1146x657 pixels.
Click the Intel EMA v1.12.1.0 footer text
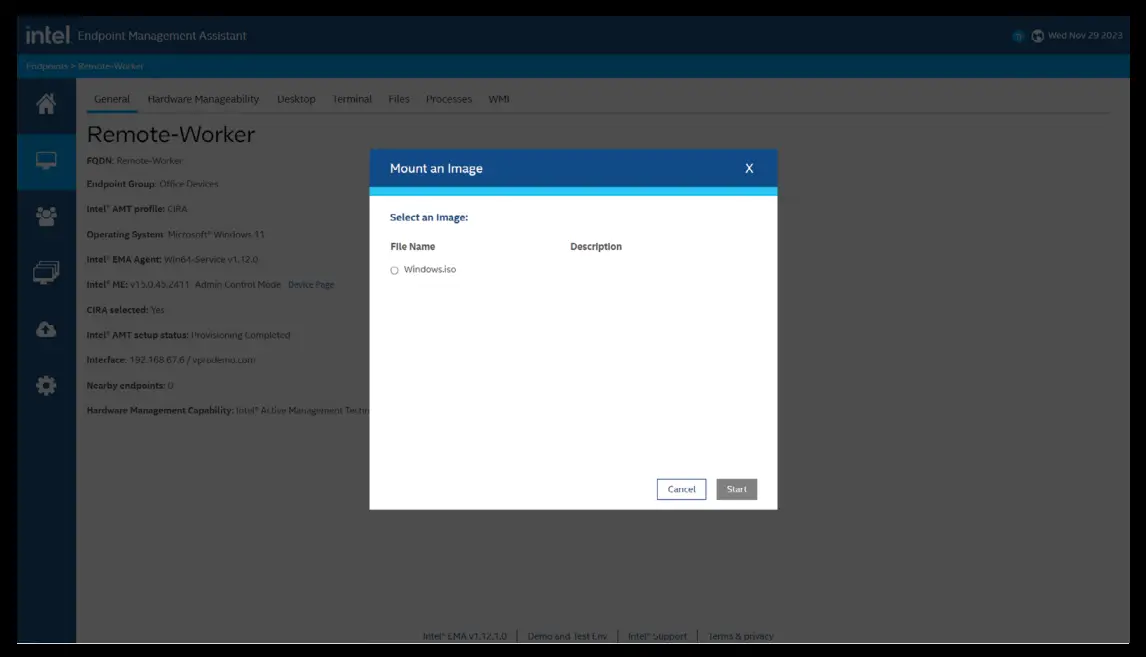465,636
